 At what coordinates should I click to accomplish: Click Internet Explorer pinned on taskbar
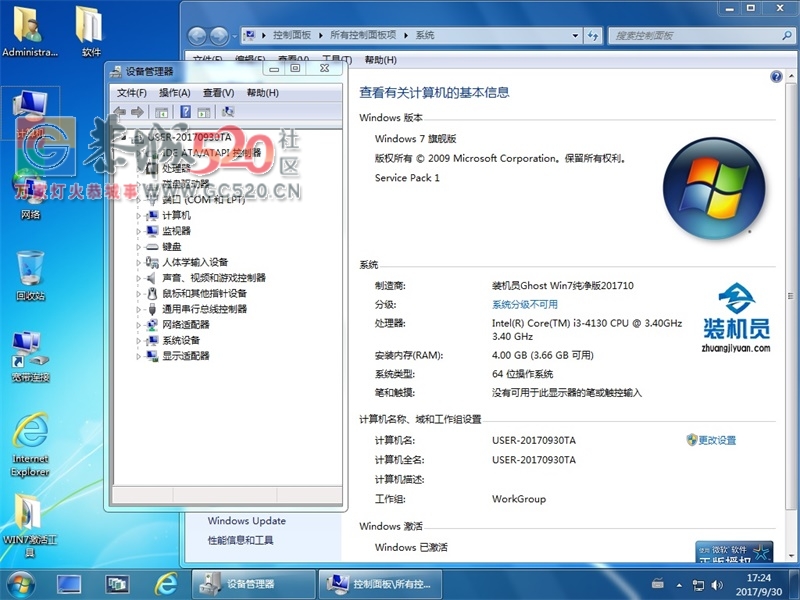point(165,584)
